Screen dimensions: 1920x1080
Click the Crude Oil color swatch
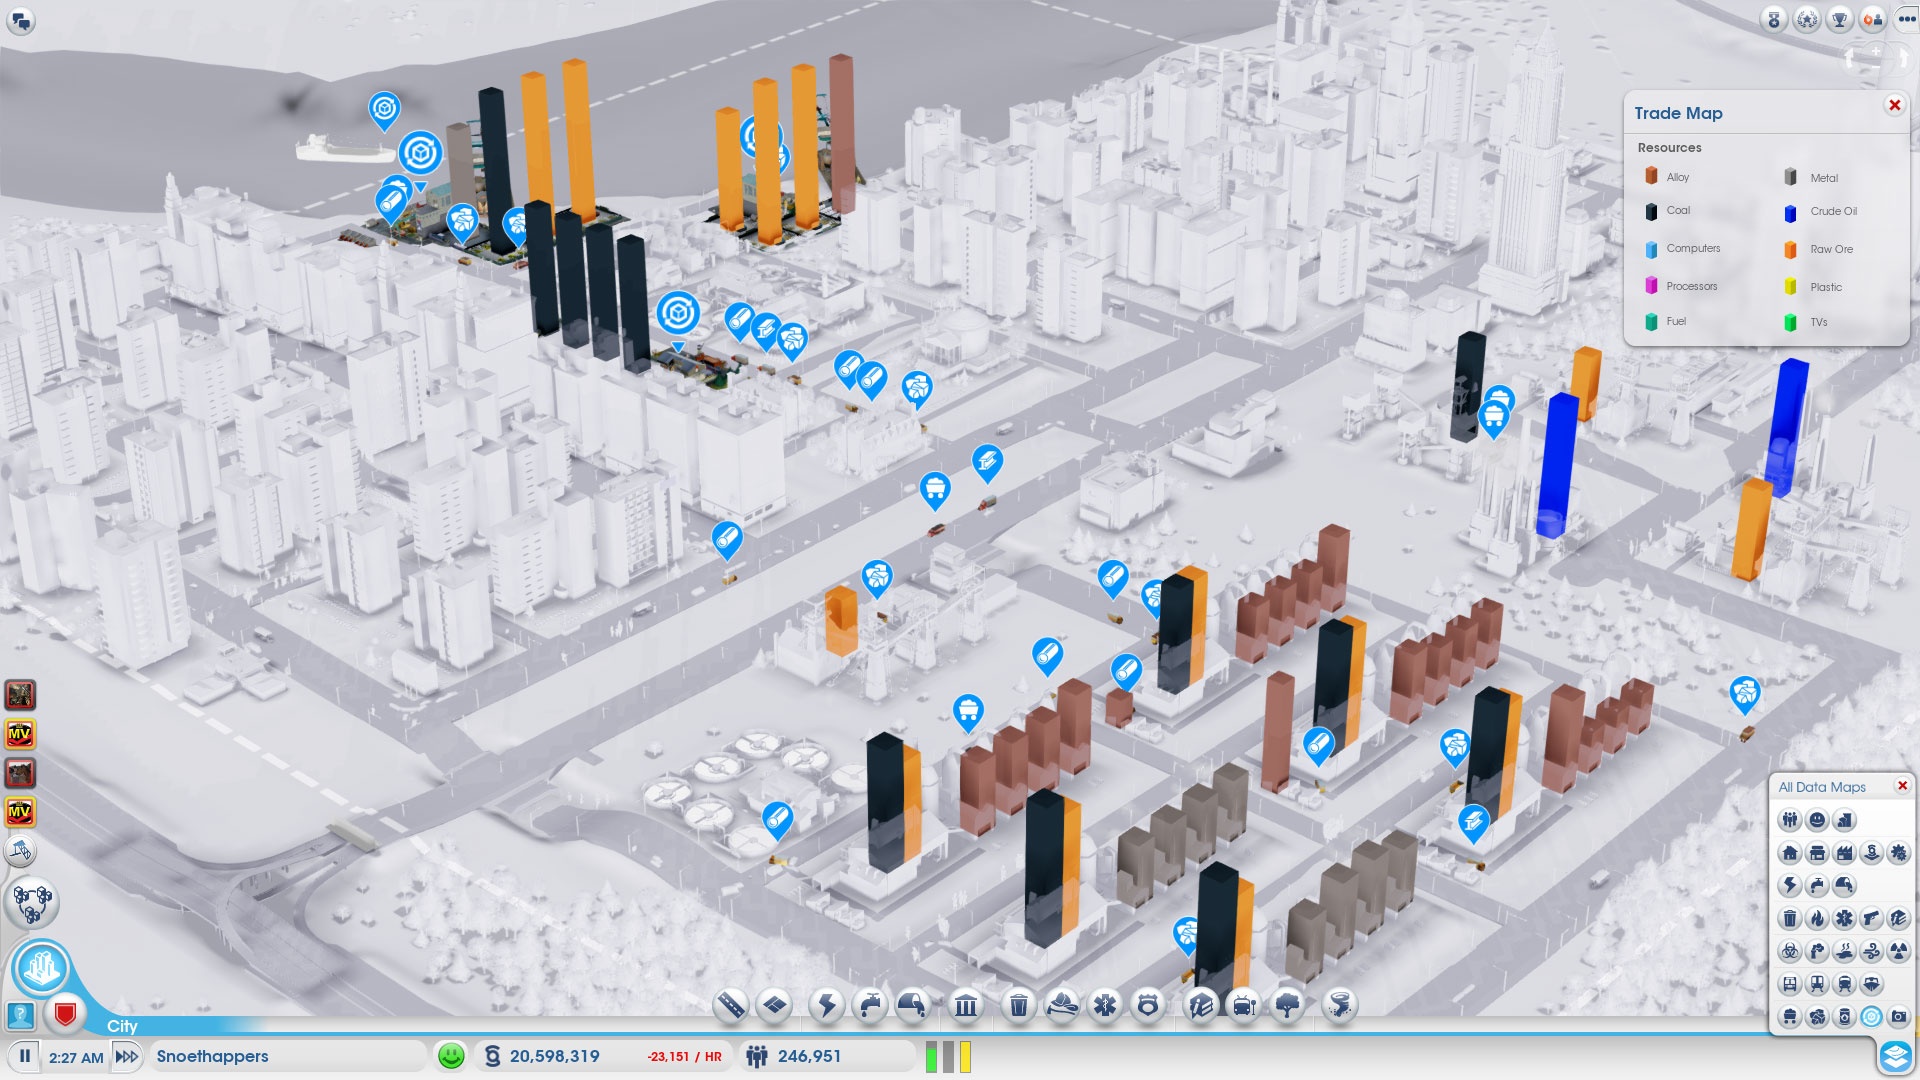click(1790, 212)
